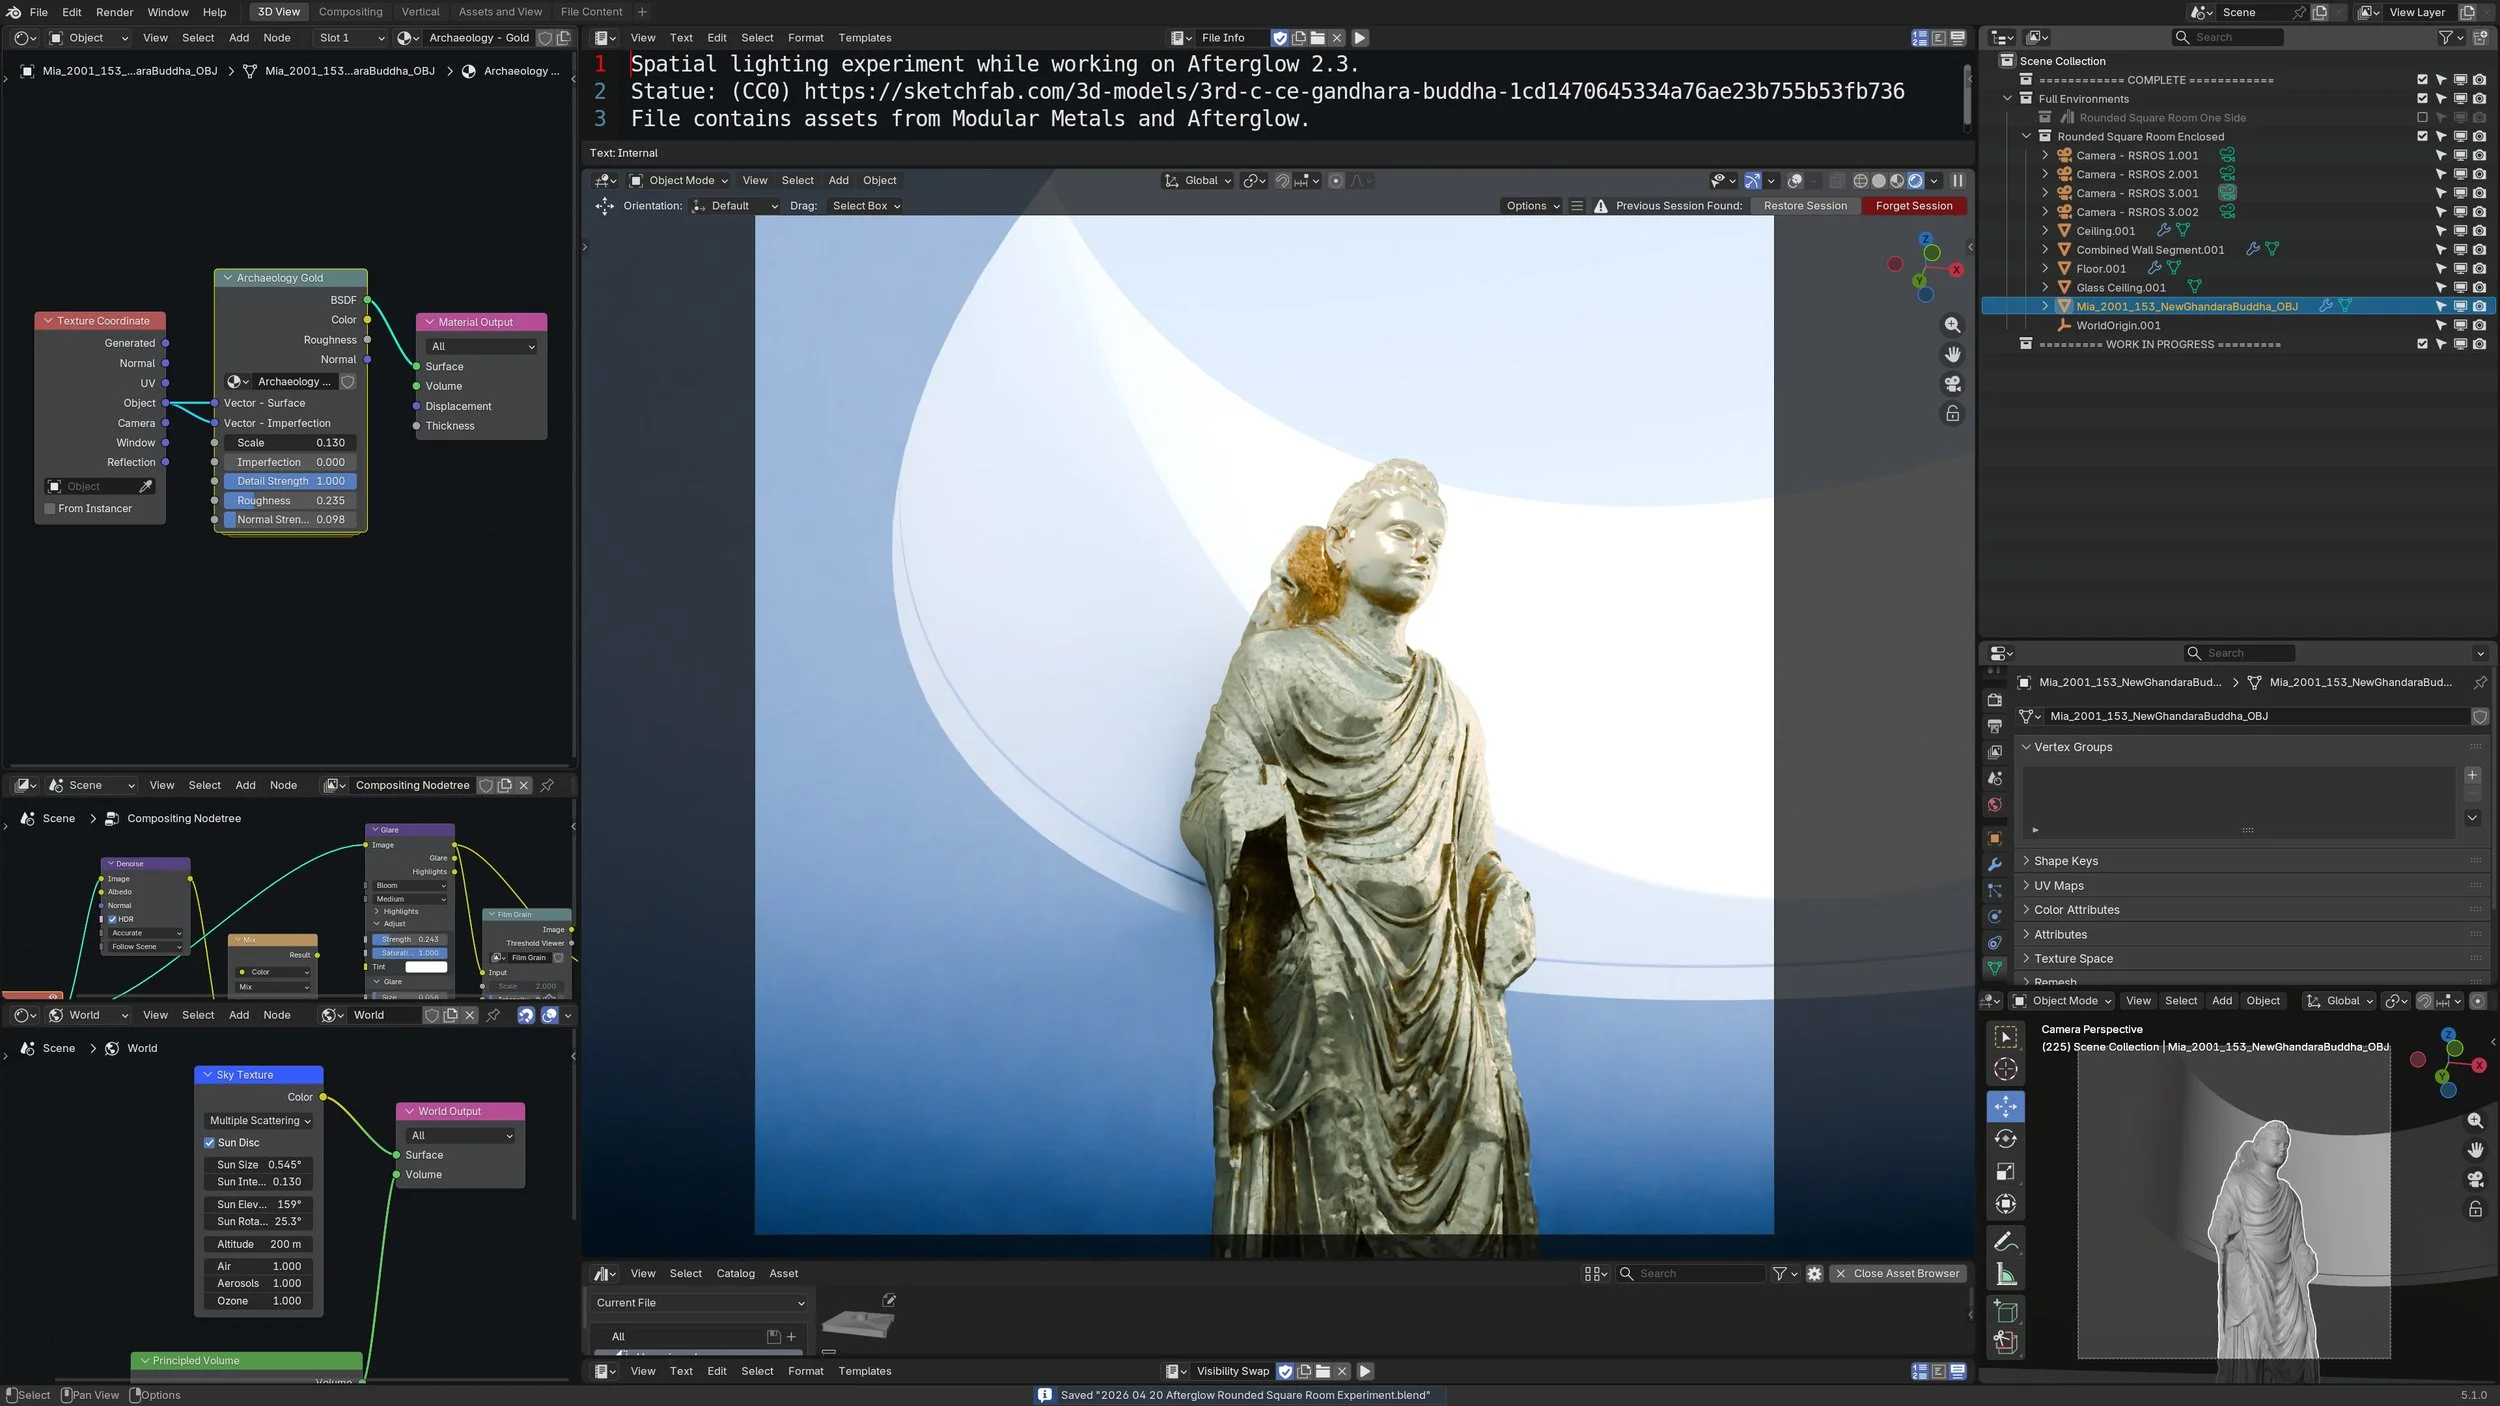Adjust the Detail Strength slider
The width and height of the screenshot is (2500, 1406).
pos(290,481)
